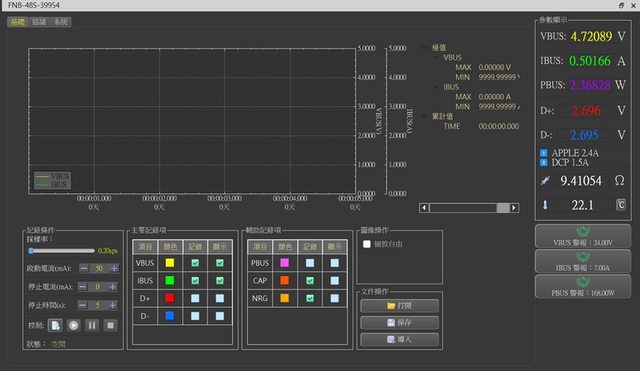This screenshot has height=371, width=640.
Task: Click the new record document icon
Action: coord(55,325)
